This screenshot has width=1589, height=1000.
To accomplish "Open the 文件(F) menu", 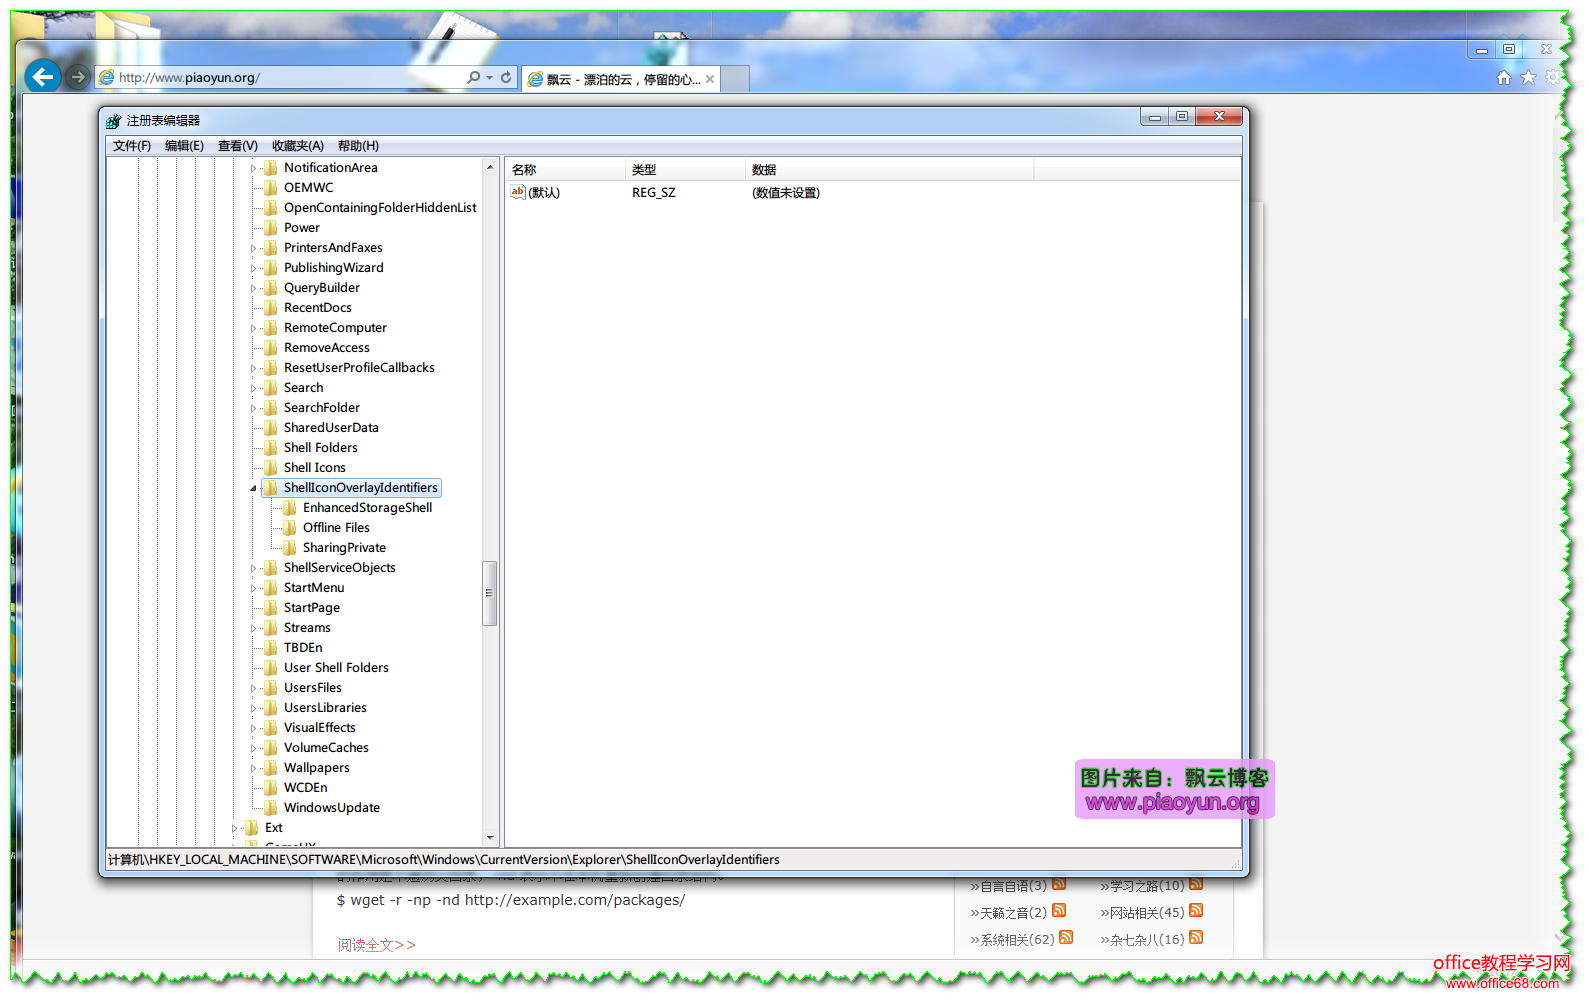I will [131, 146].
